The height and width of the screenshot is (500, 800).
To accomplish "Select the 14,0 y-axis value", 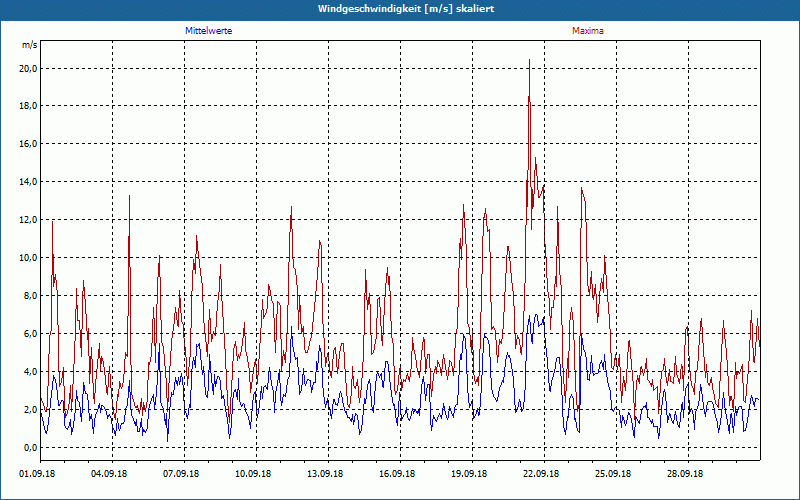I will 28,182.
